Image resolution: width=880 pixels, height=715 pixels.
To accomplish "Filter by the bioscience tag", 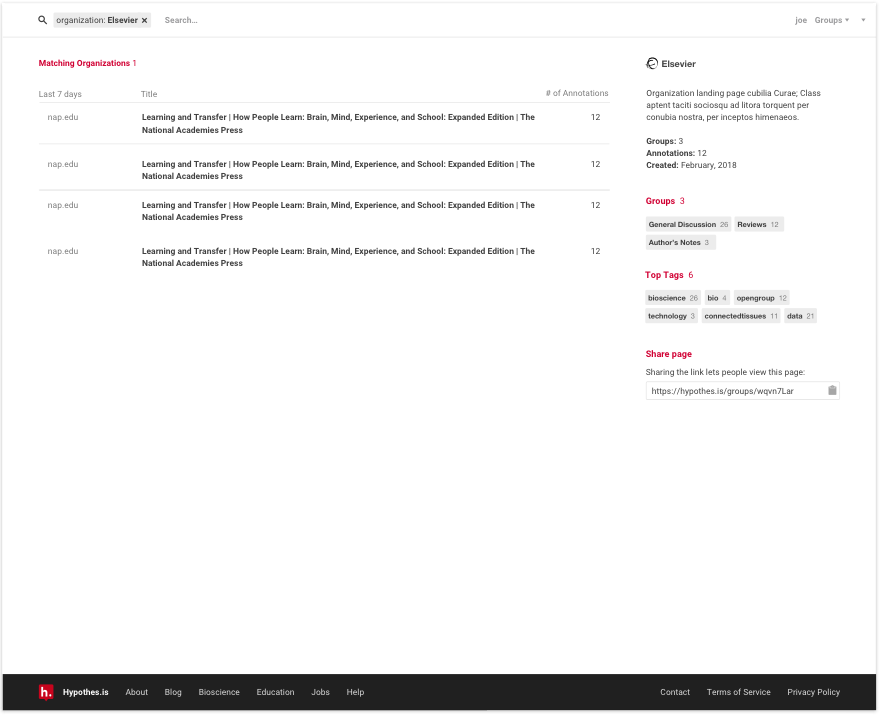I will tap(673, 298).
